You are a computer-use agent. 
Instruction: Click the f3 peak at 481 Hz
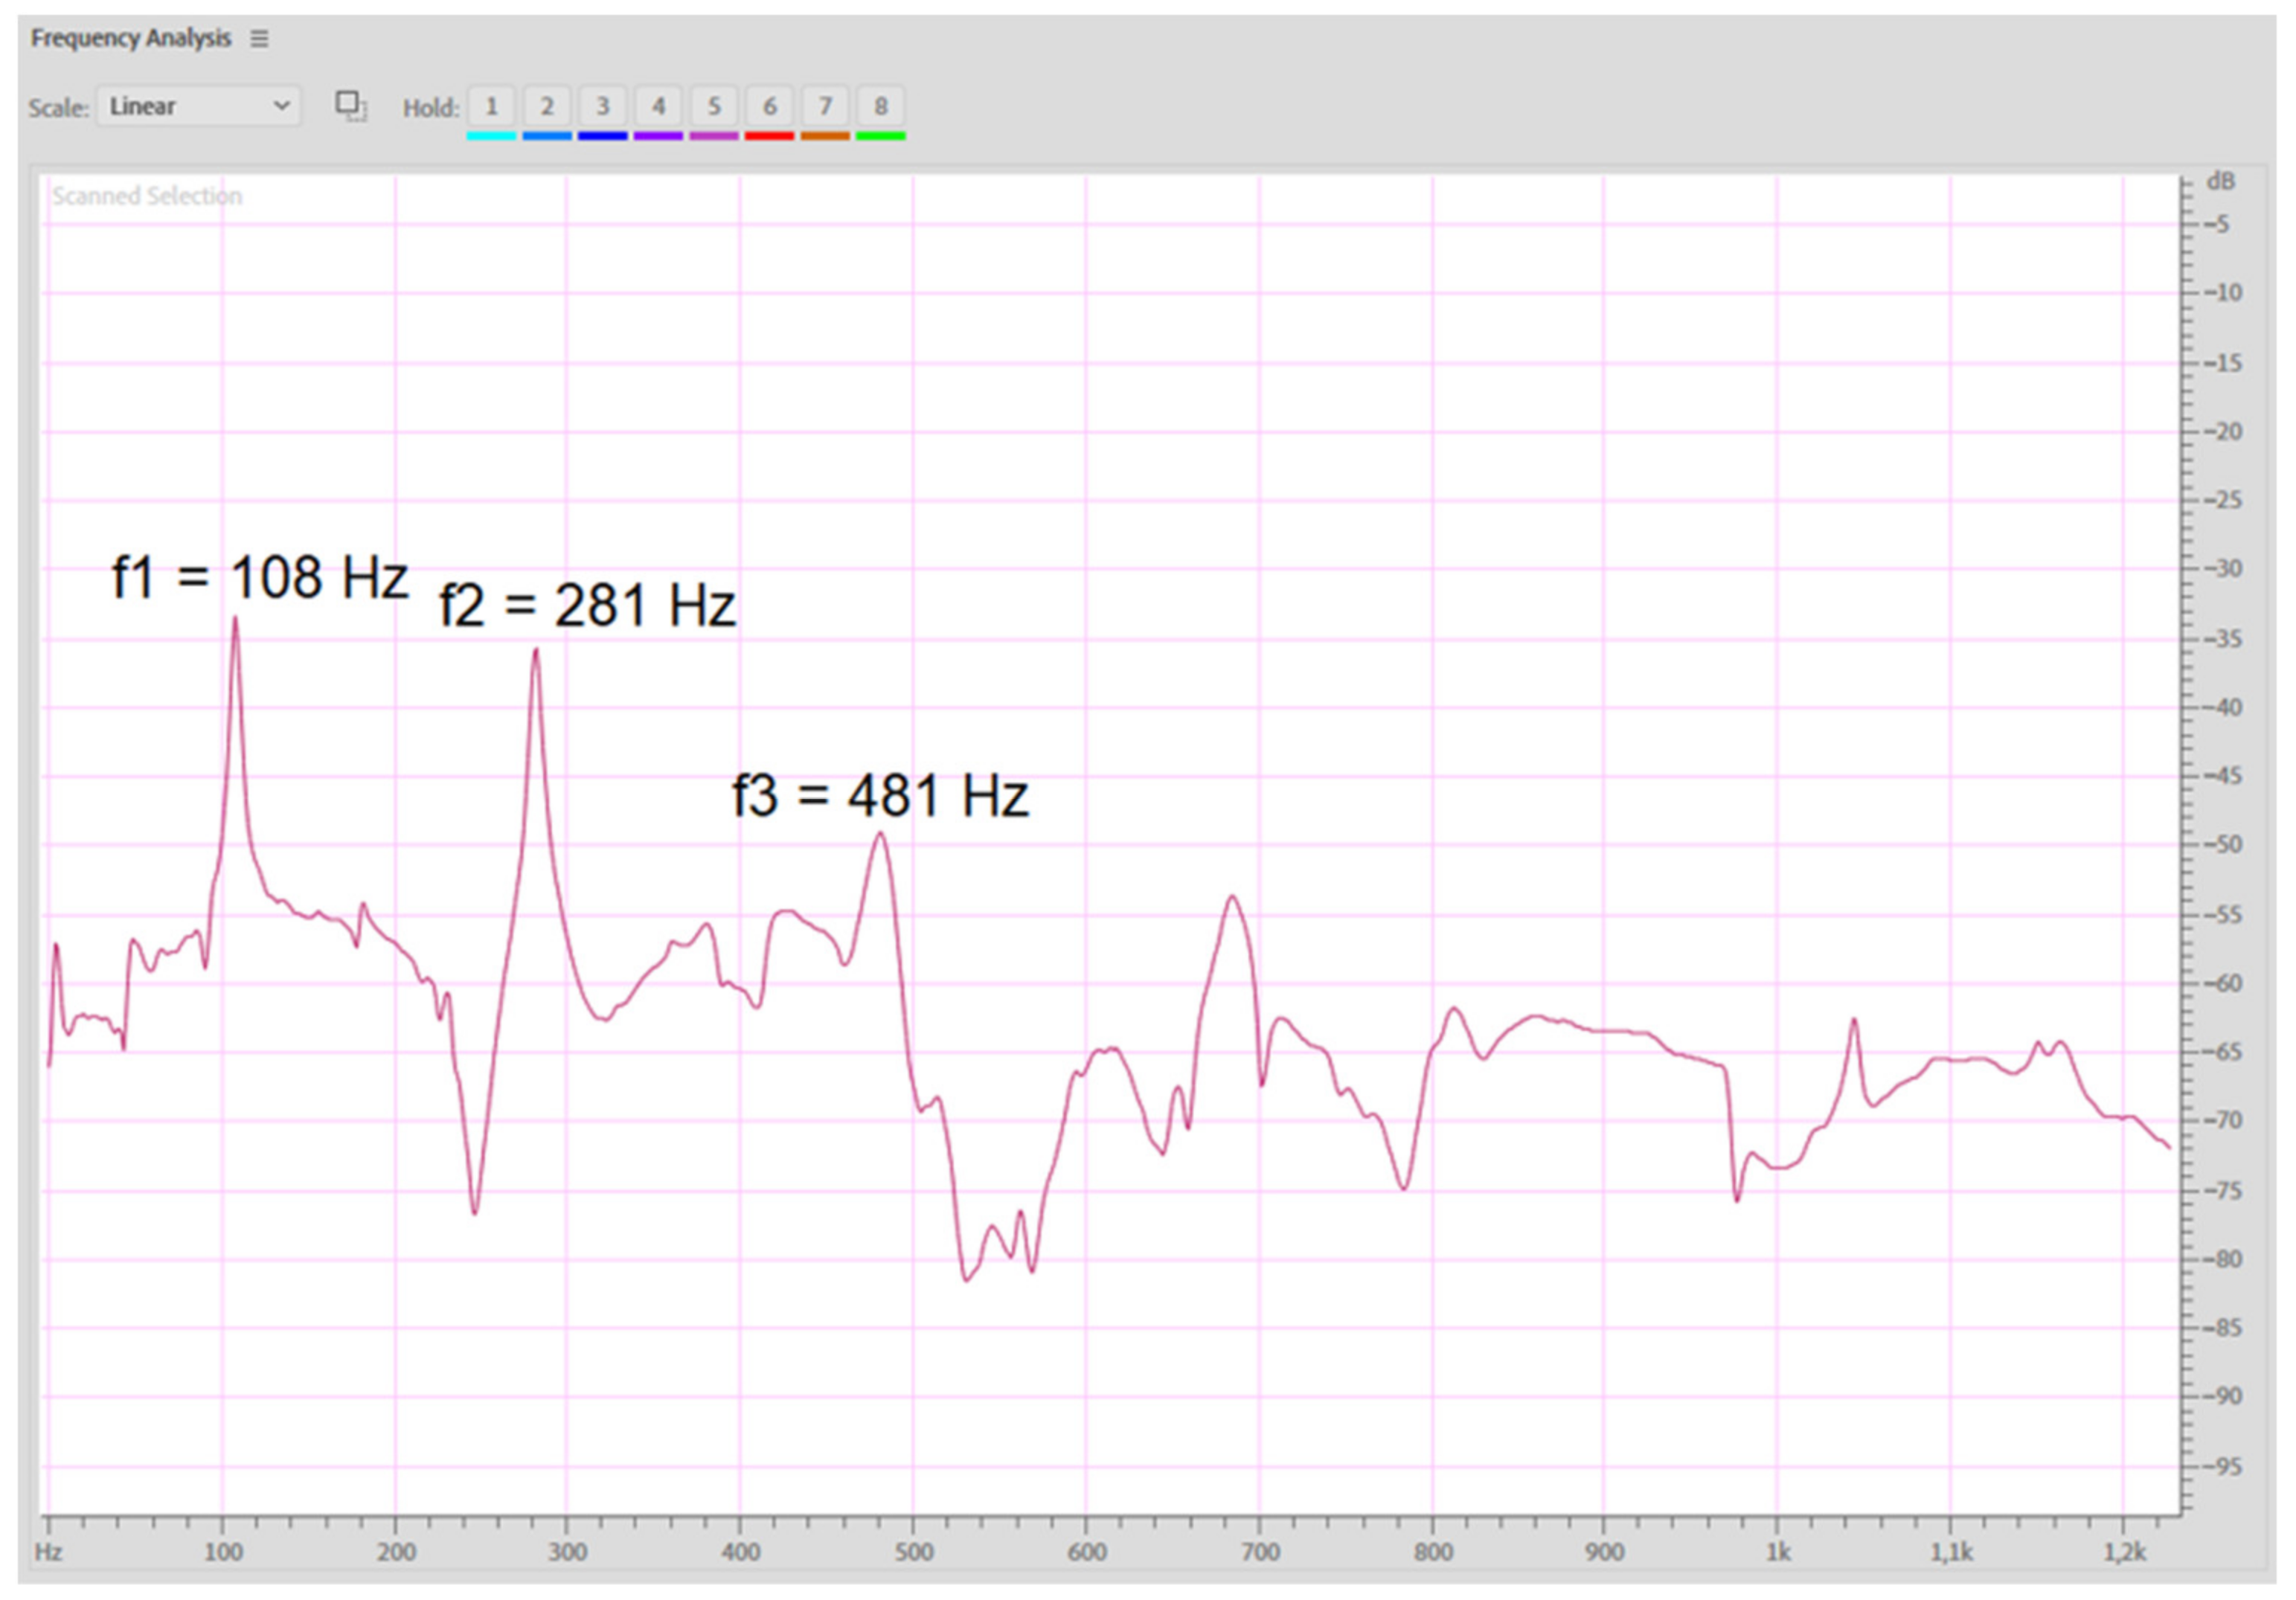pos(880,835)
